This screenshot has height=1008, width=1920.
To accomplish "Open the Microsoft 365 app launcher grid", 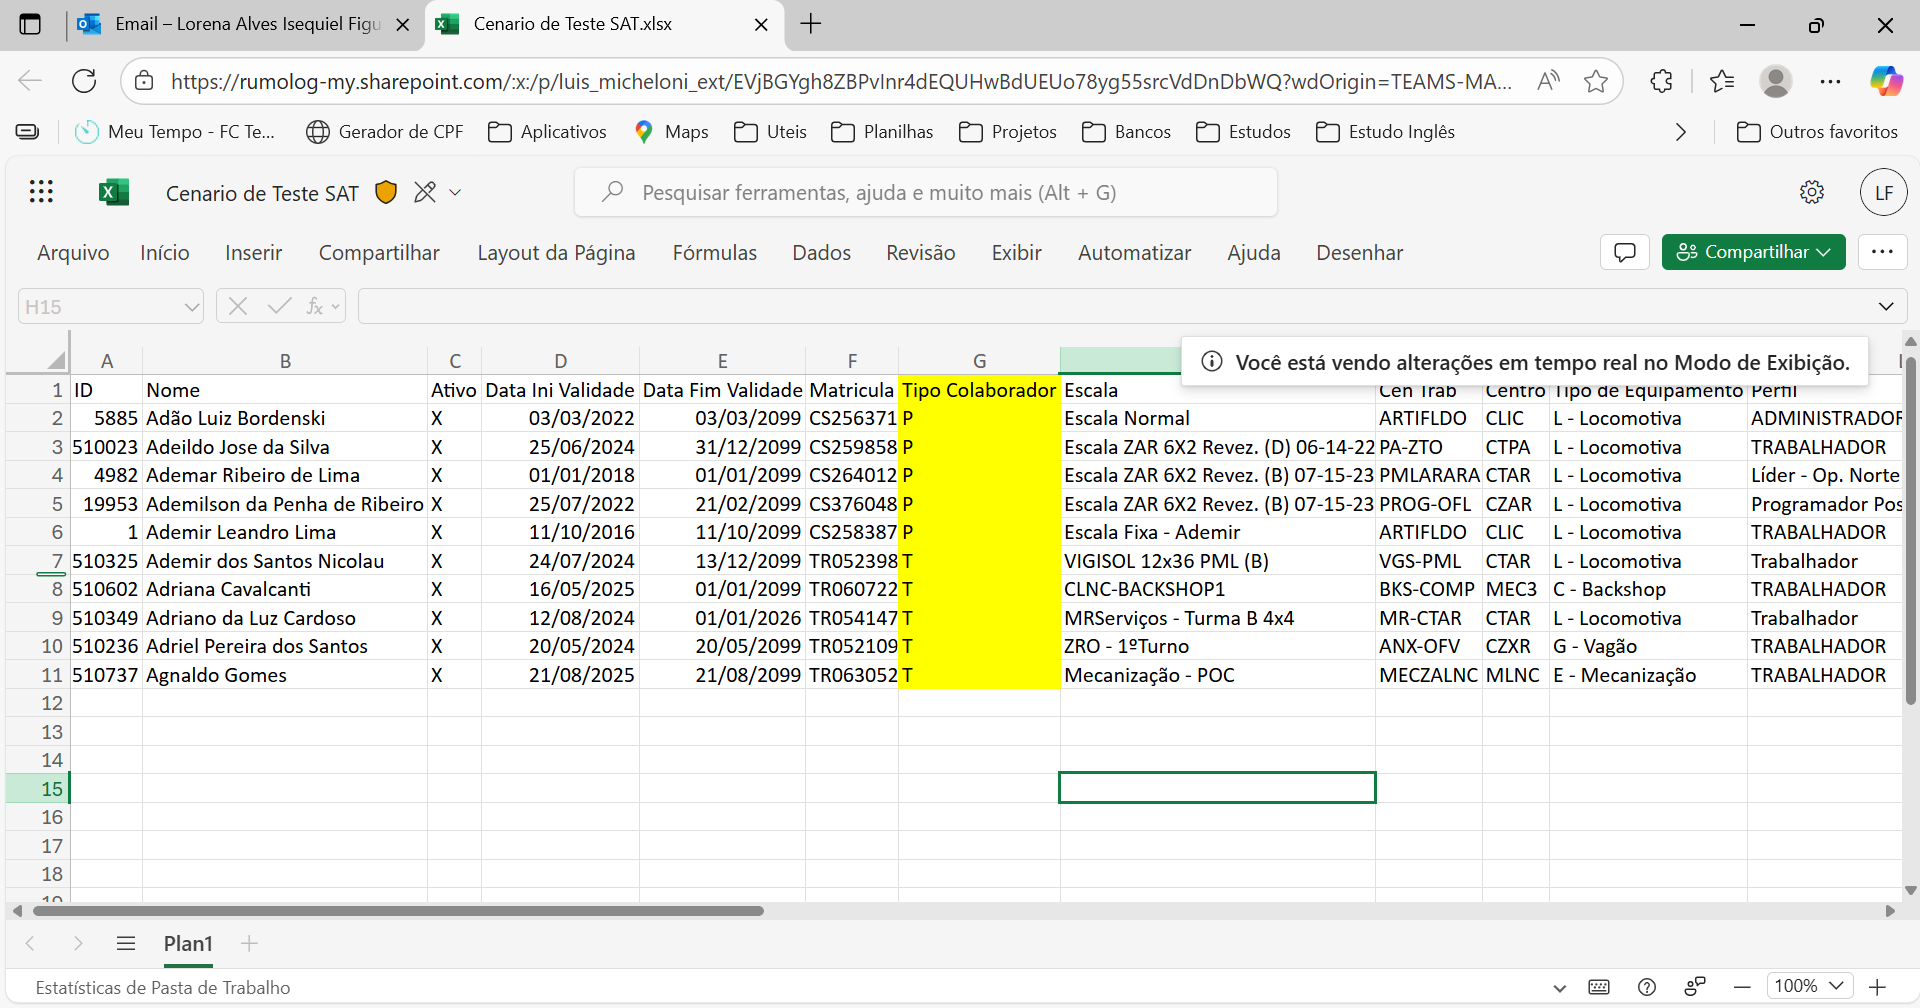I will (x=41, y=192).
